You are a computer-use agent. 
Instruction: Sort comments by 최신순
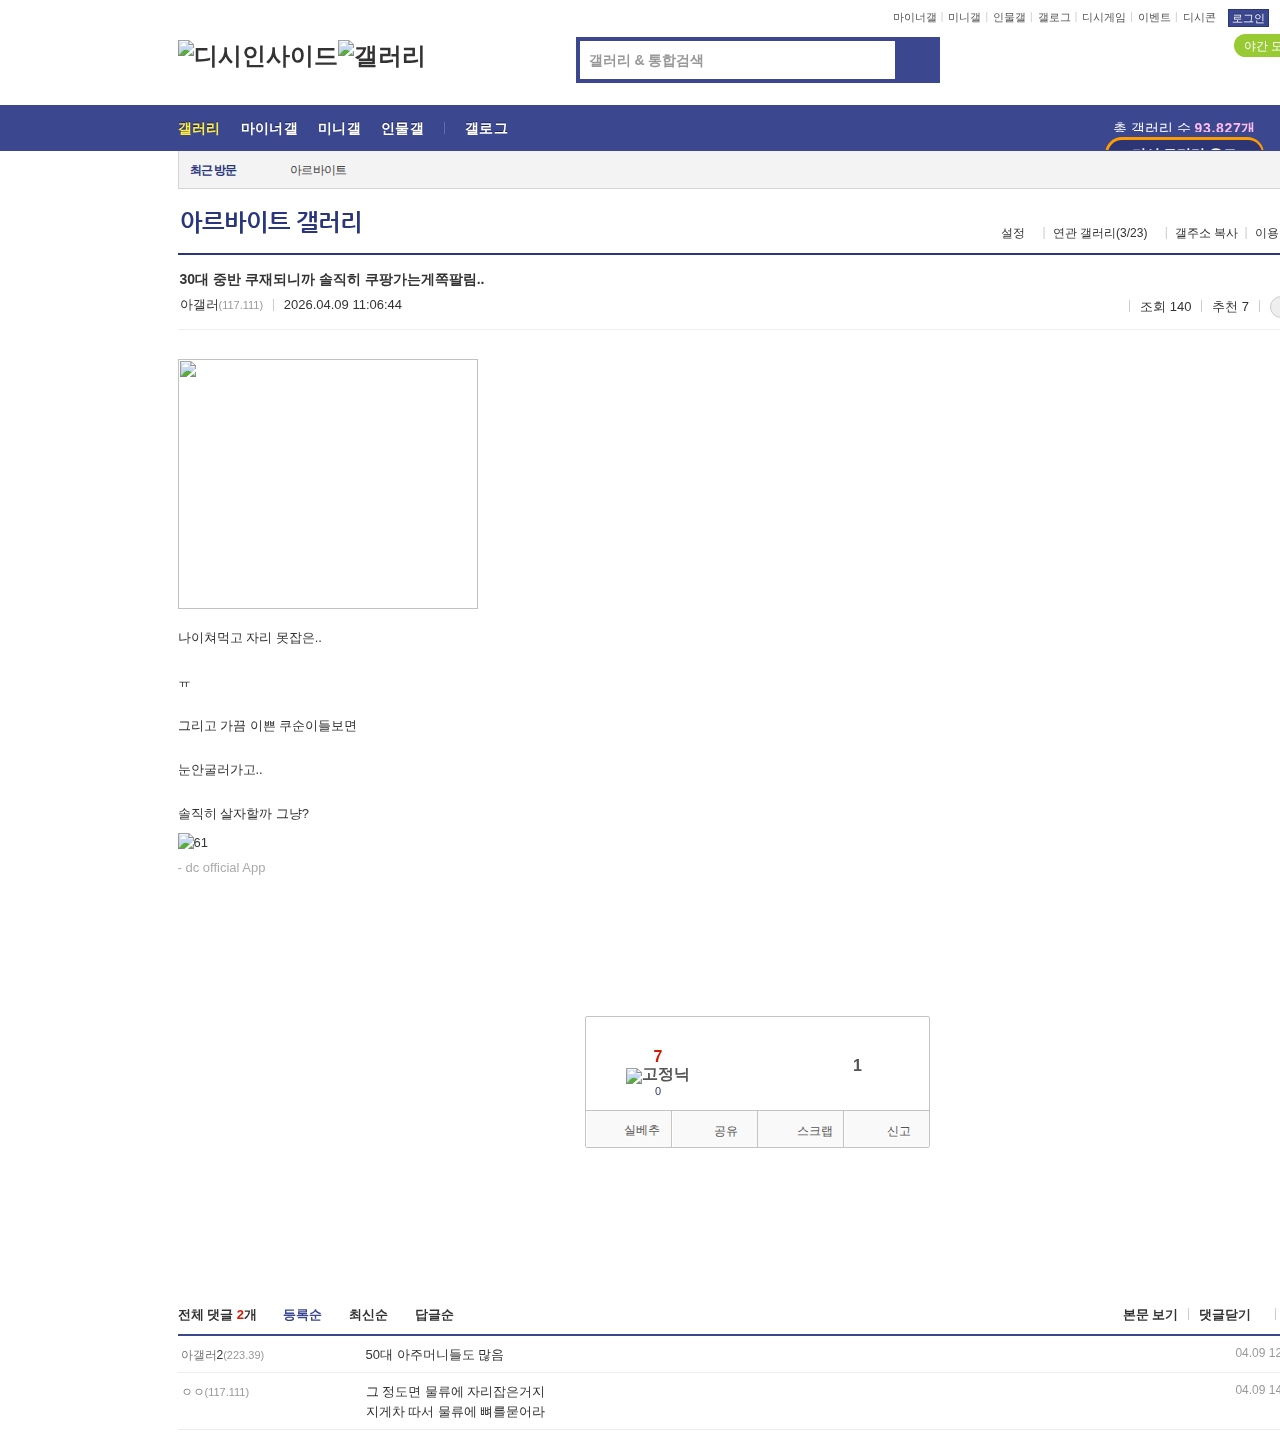[x=368, y=1315]
